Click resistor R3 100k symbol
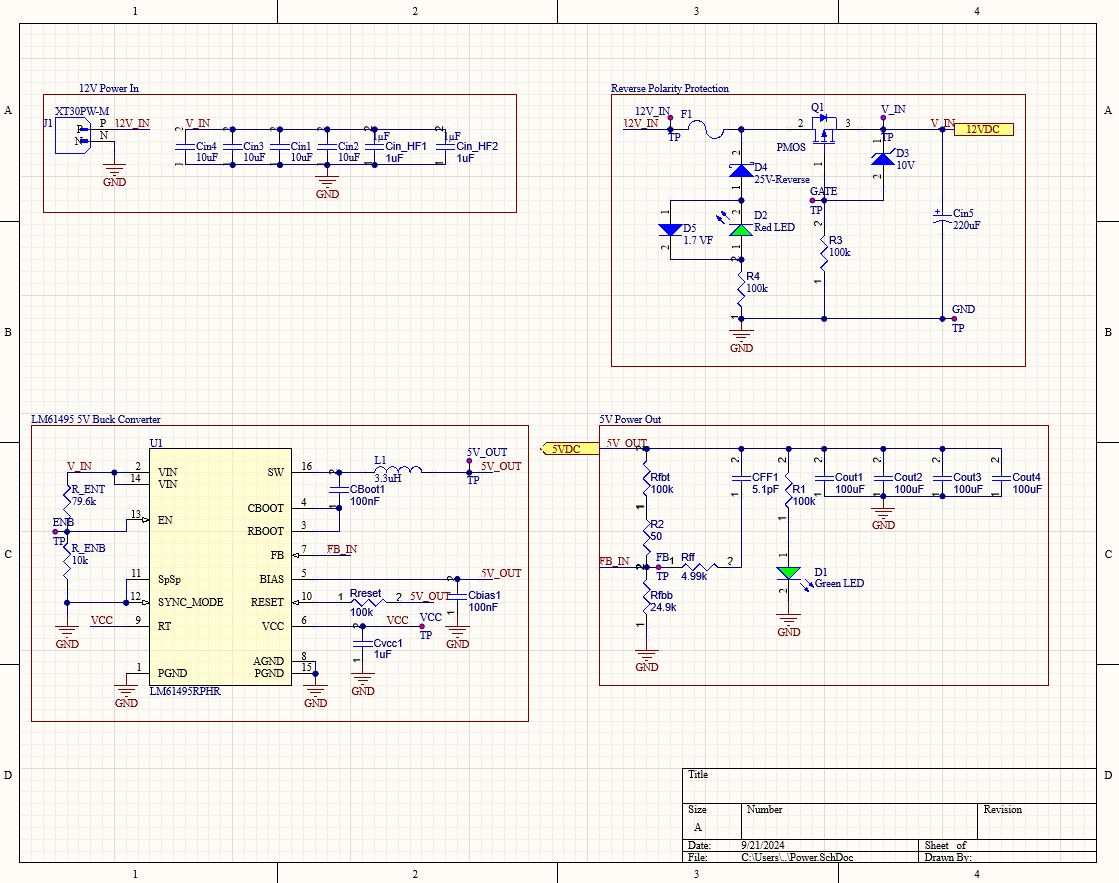This screenshot has height=883, width=1119. pos(824,253)
